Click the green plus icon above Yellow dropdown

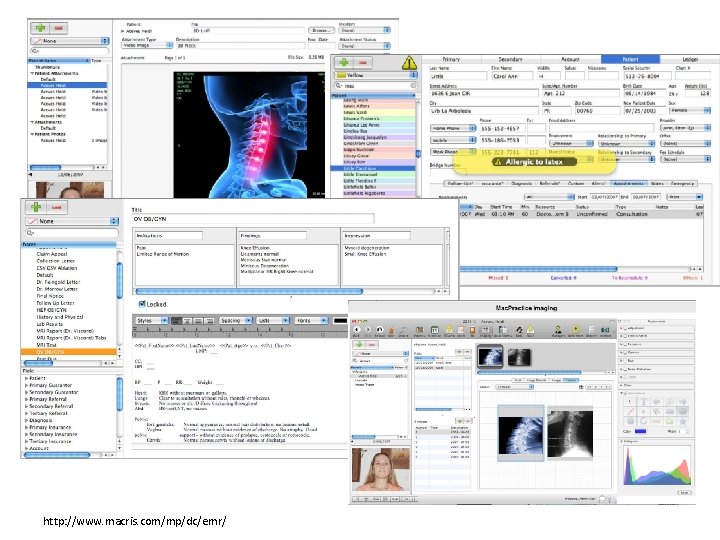(x=344, y=62)
